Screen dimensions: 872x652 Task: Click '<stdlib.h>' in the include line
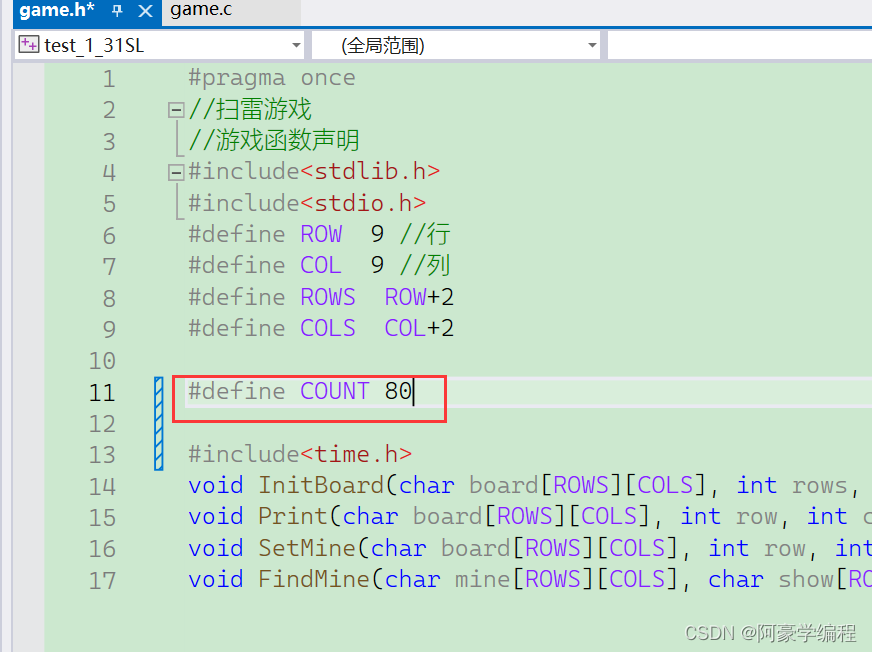pos(371,171)
